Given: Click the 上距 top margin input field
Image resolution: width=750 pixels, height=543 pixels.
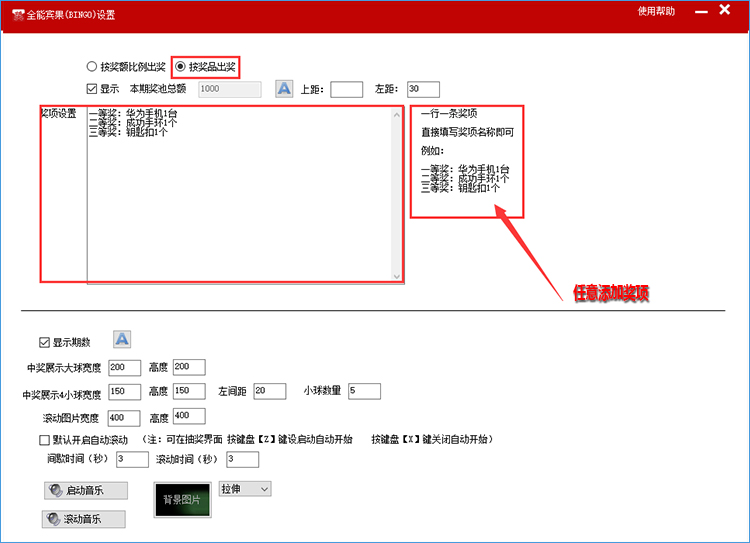Looking at the screenshot, I should pos(346,90).
